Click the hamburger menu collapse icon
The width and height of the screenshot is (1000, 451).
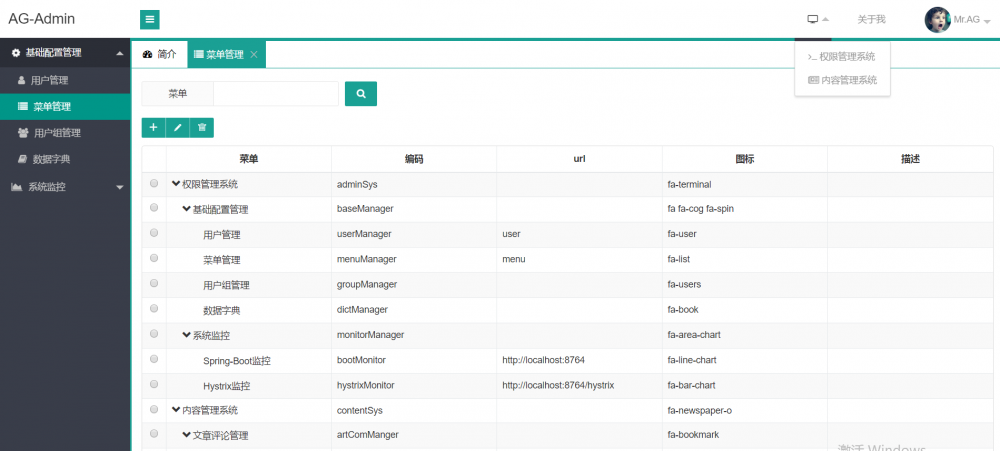(x=150, y=19)
